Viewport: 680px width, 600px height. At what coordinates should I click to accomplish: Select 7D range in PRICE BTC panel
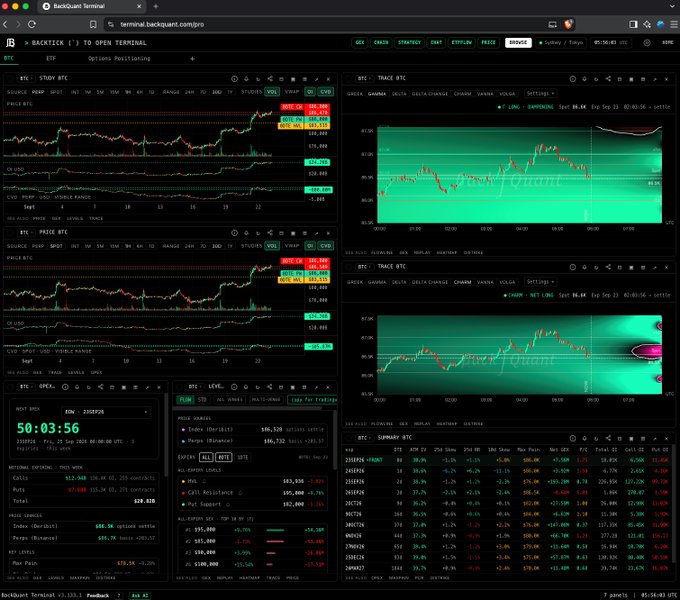[x=203, y=246]
